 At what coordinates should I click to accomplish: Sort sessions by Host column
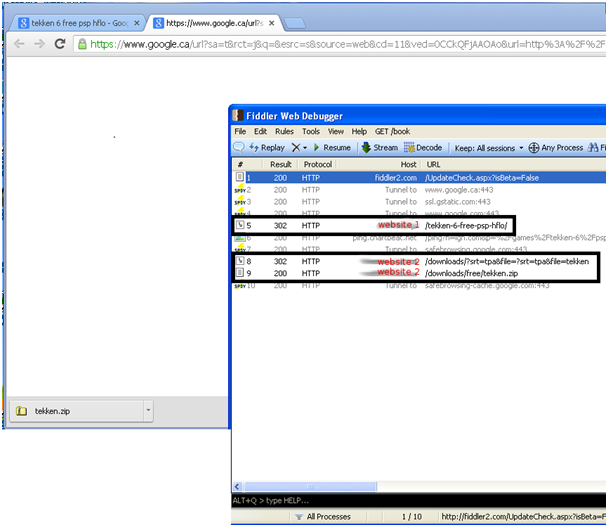tap(408, 164)
